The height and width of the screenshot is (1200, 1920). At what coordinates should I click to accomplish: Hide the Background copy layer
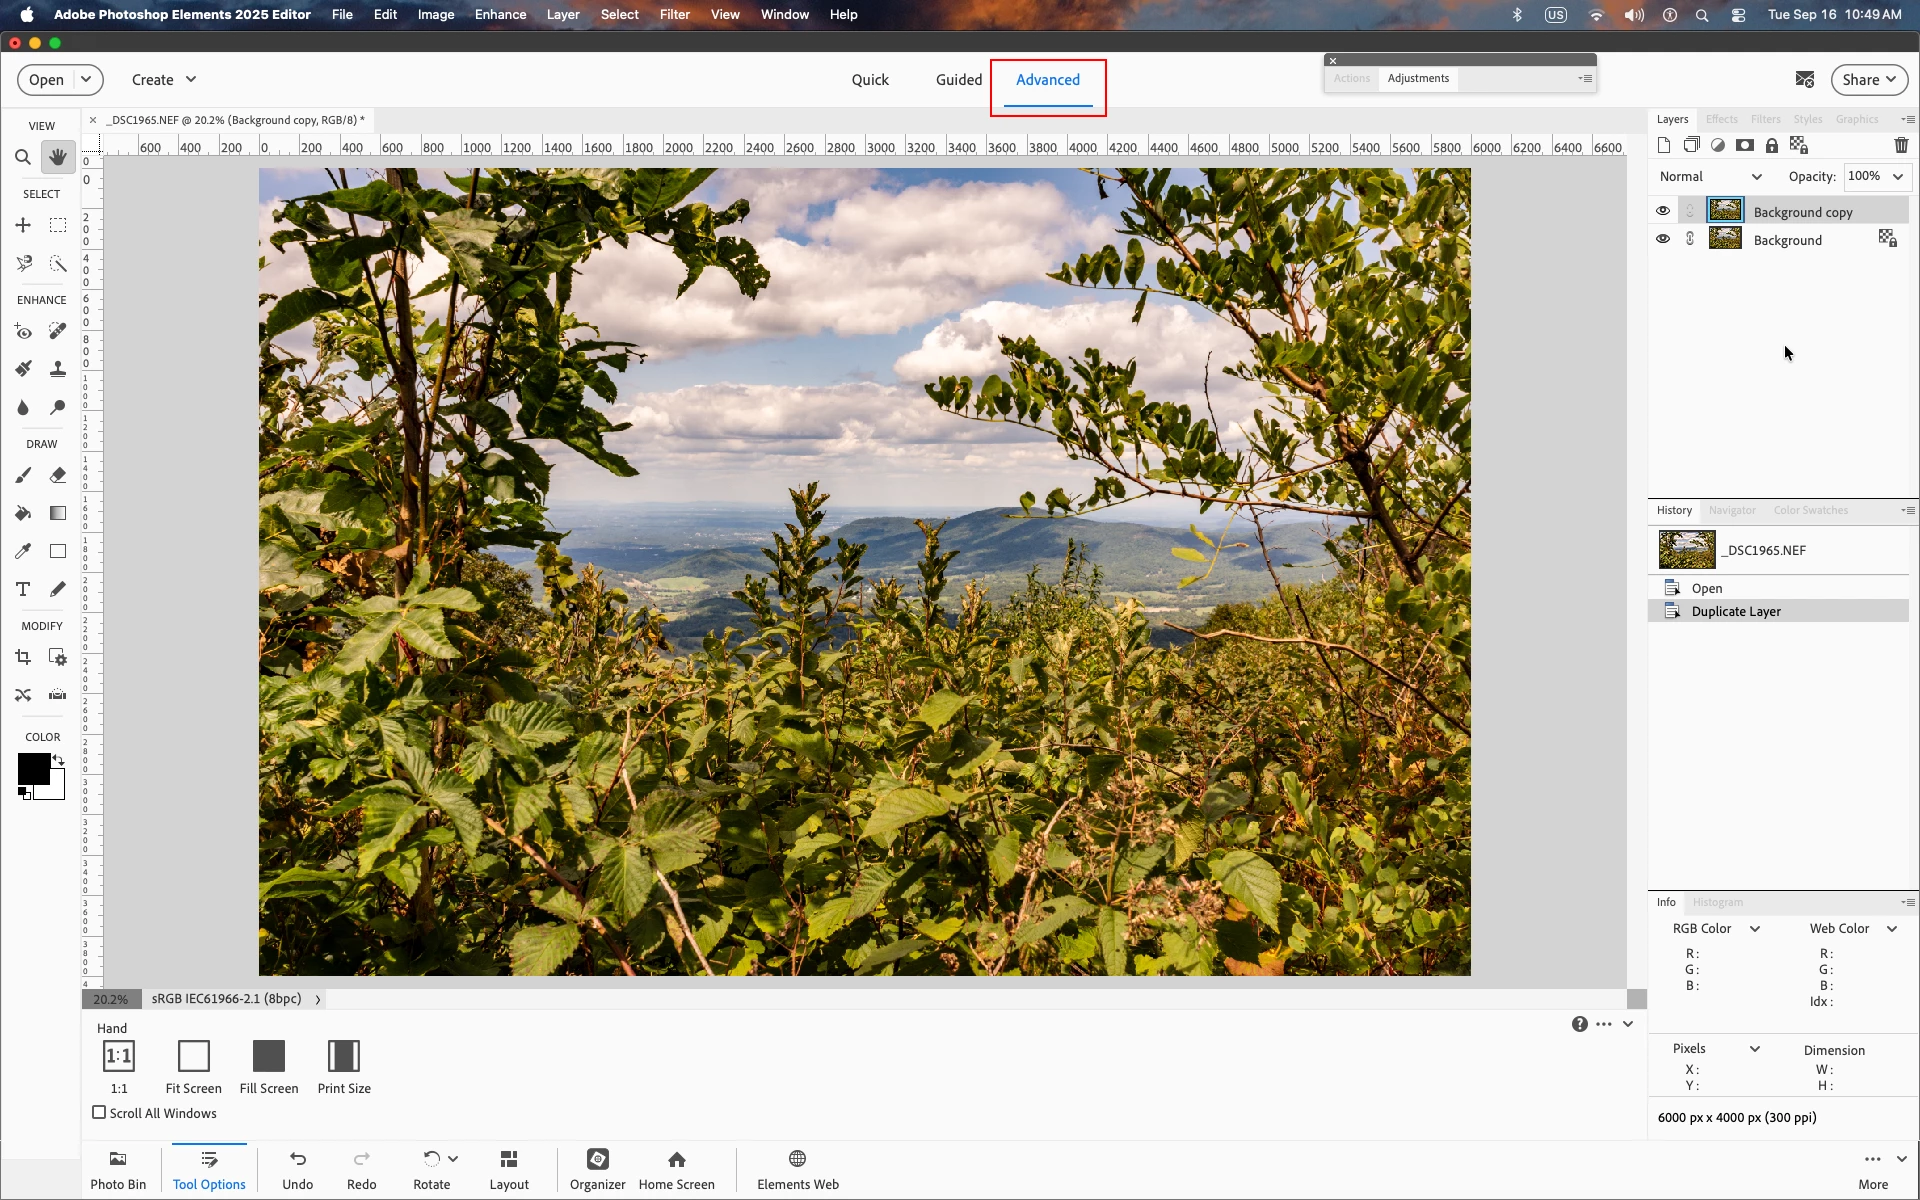(1663, 211)
